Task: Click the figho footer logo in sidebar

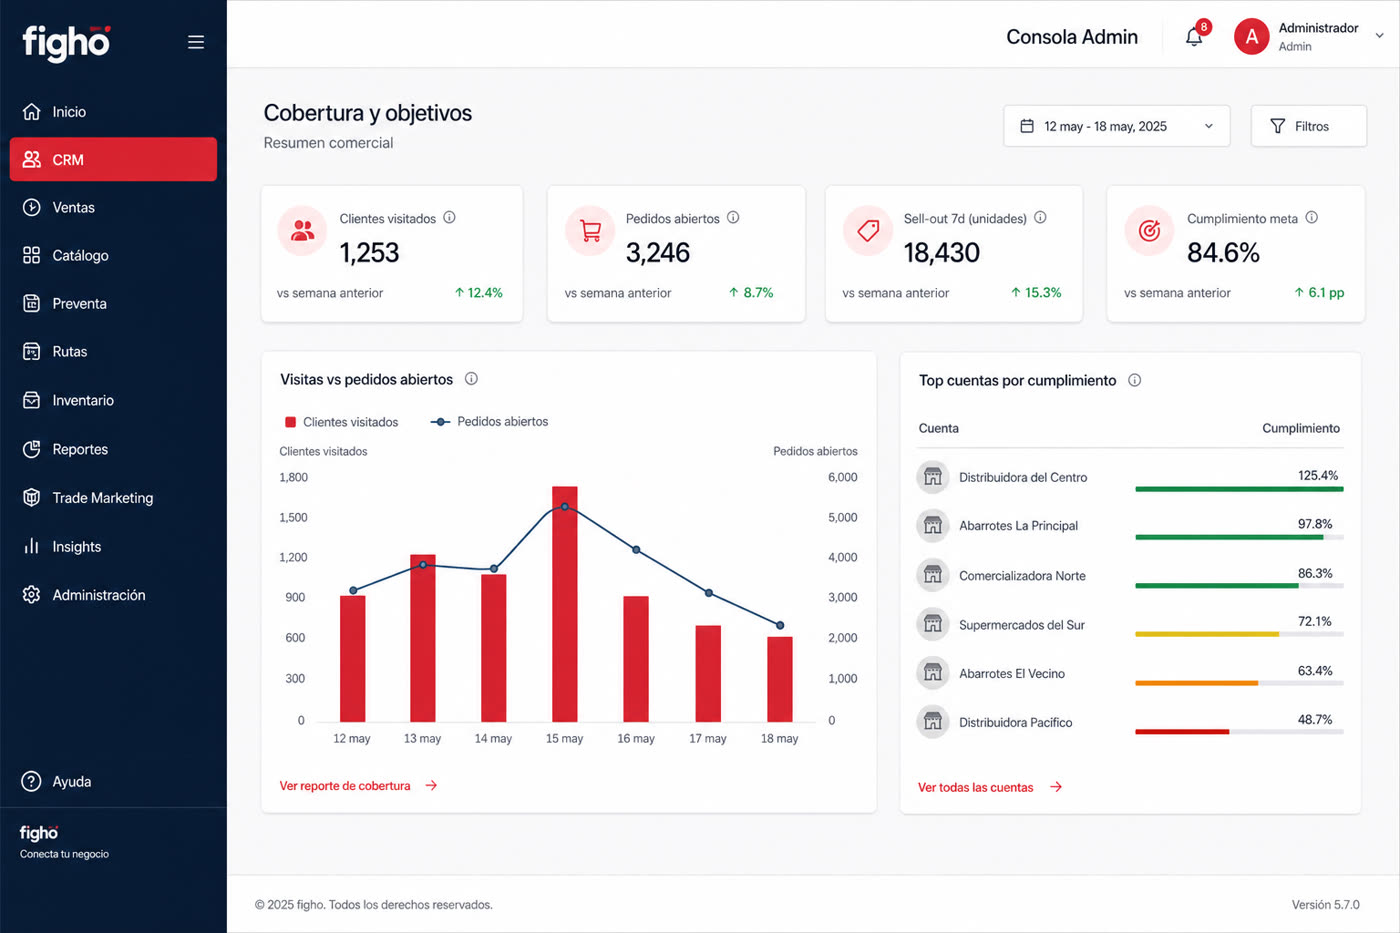Action: coord(39,833)
